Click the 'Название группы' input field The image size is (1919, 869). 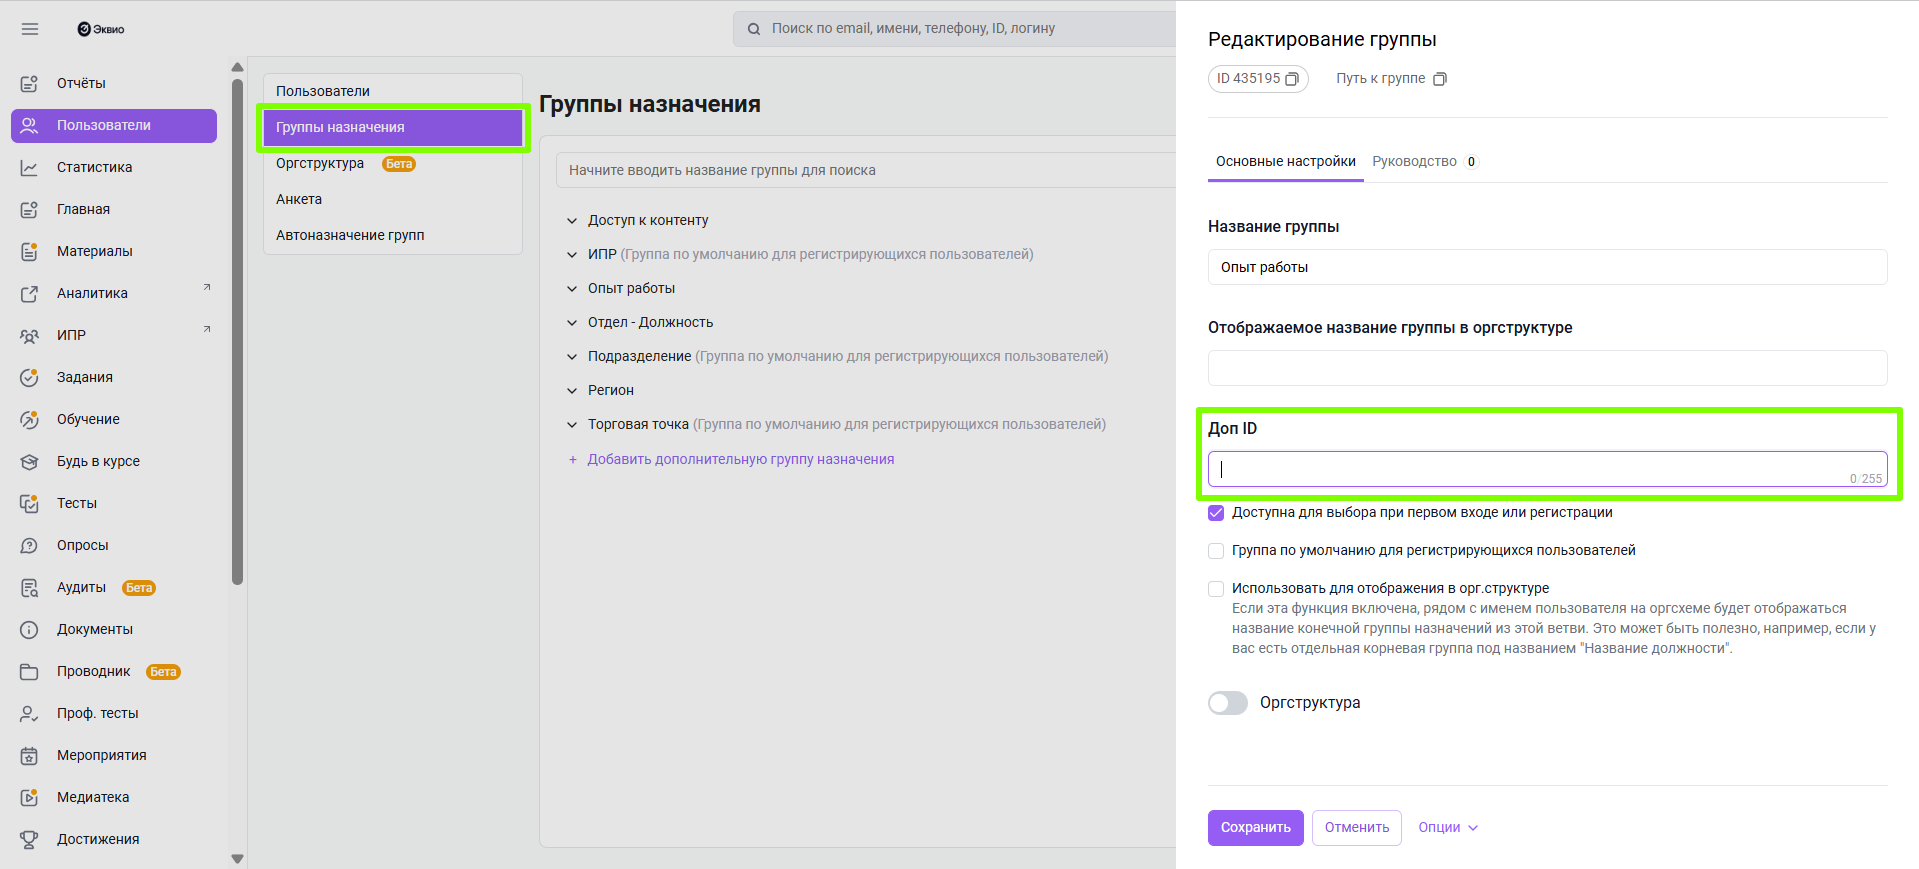point(1547,267)
